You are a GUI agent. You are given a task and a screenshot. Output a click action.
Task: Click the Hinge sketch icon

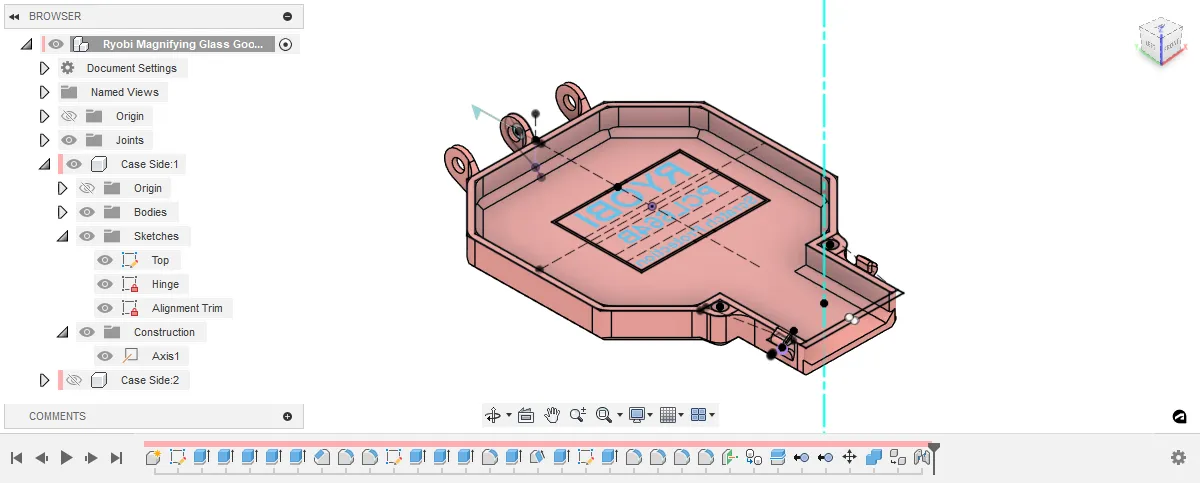130,284
